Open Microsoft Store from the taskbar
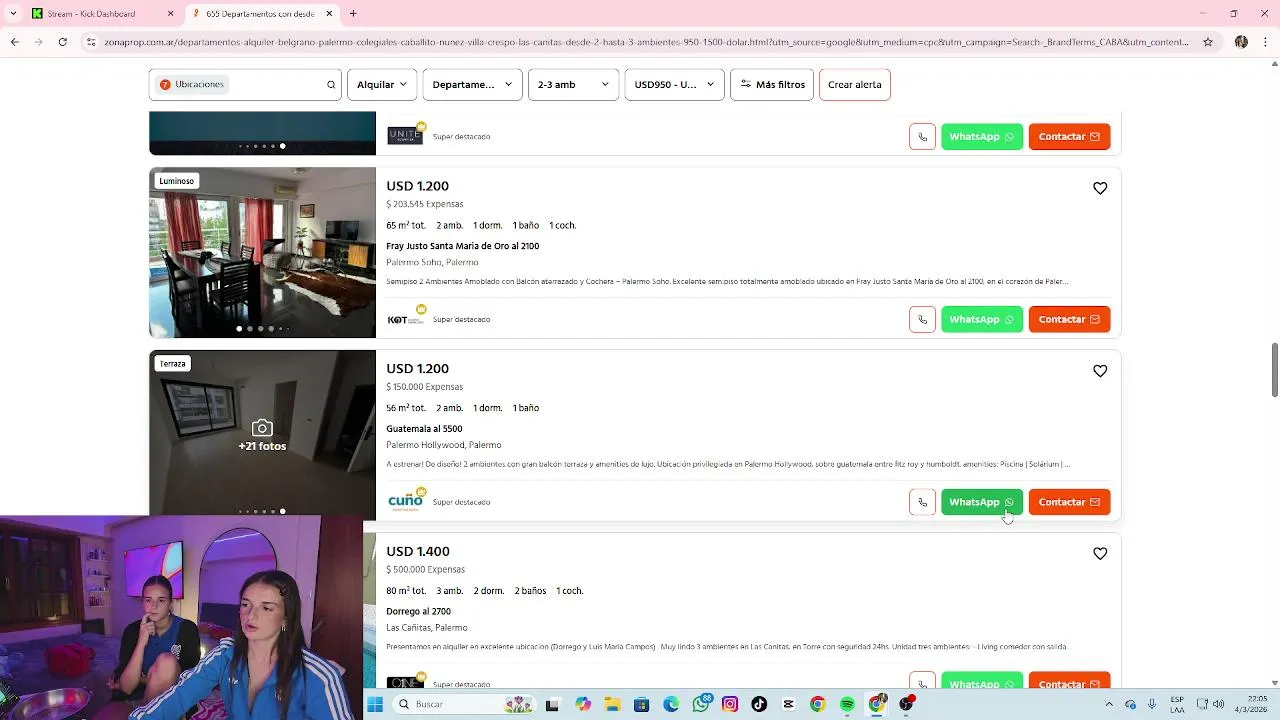Image resolution: width=1280 pixels, height=720 pixels. tap(642, 704)
